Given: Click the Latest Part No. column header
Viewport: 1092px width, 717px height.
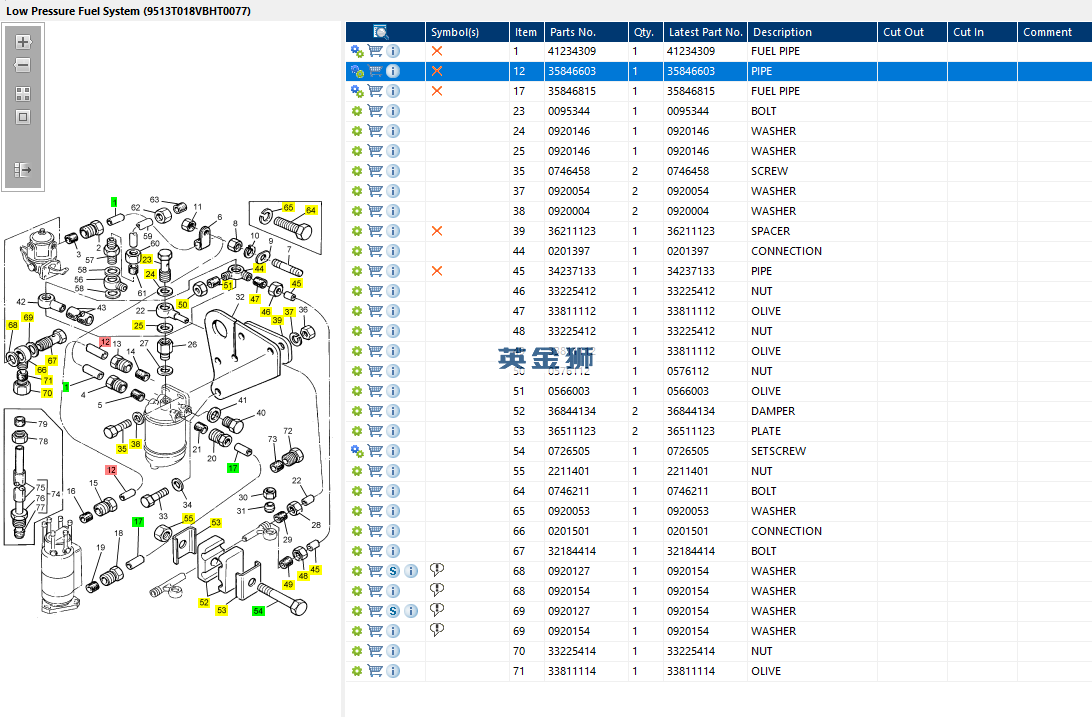Looking at the screenshot, I should click(705, 32).
